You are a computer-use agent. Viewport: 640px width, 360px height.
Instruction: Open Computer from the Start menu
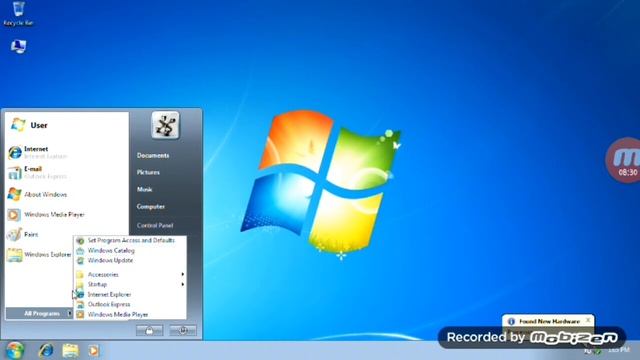pos(151,207)
